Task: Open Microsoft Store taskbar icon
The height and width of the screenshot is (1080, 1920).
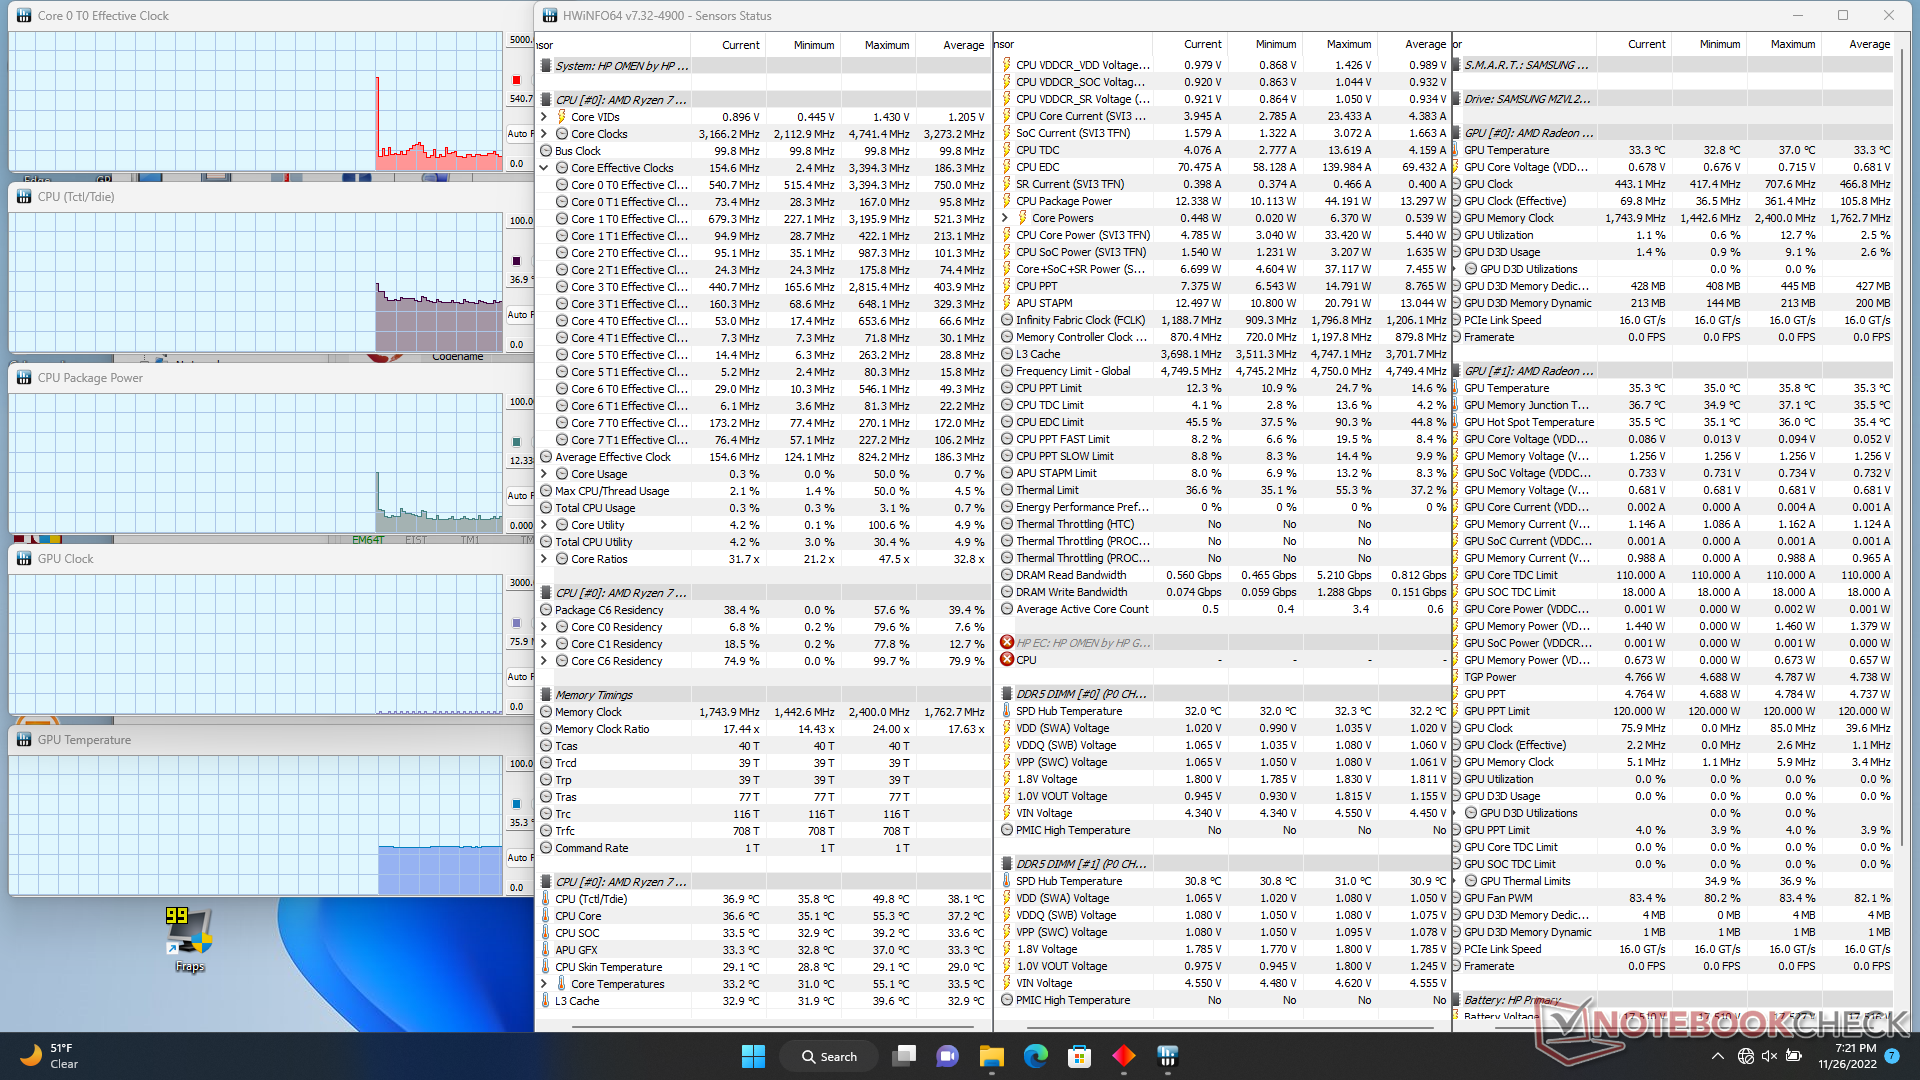Action: pos(1079,1056)
